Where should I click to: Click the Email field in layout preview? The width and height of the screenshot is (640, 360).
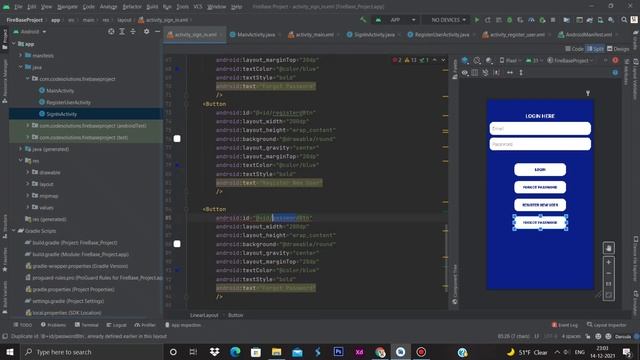pyautogui.click(x=540, y=128)
